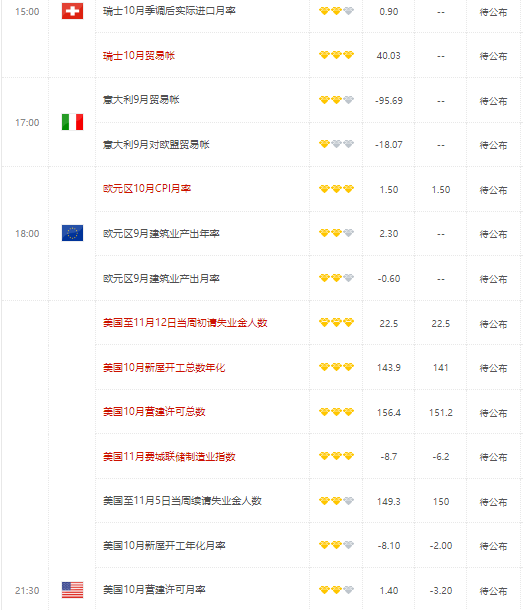This screenshot has height=610, width=523.
Task: Click the 21:30 time cell
Action: 27,591
